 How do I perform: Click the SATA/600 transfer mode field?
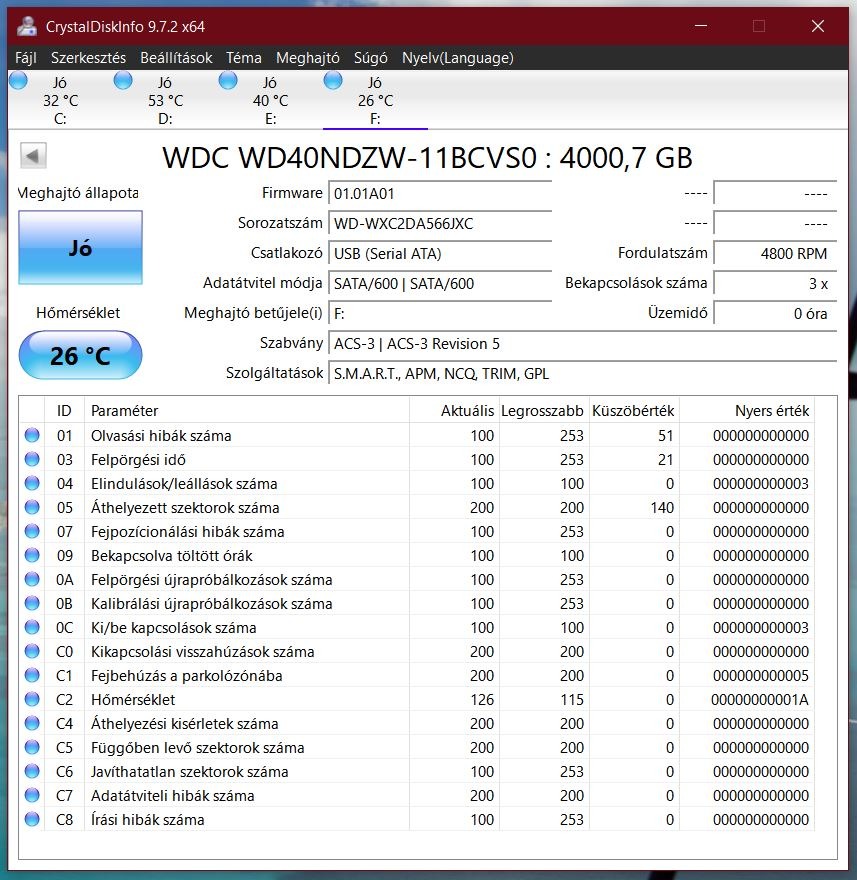(440, 283)
